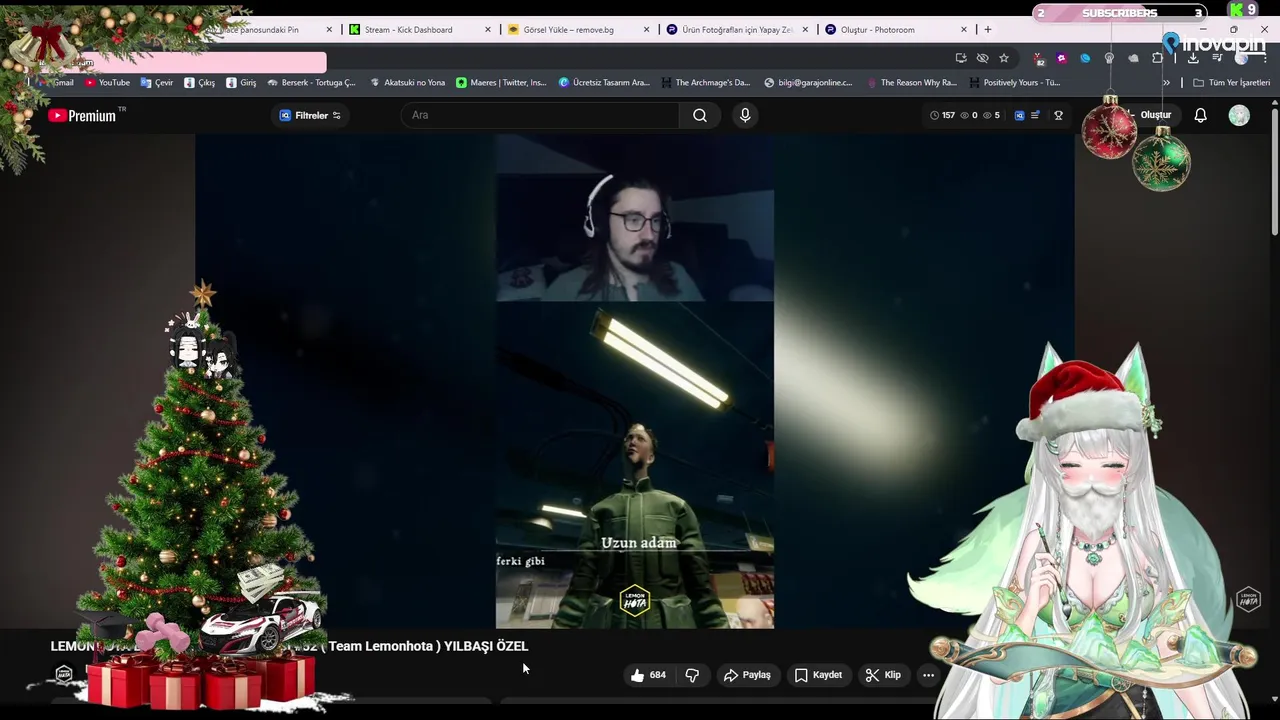
Task: Switch to Oluştur - Photoroom tab
Action: click(878, 30)
